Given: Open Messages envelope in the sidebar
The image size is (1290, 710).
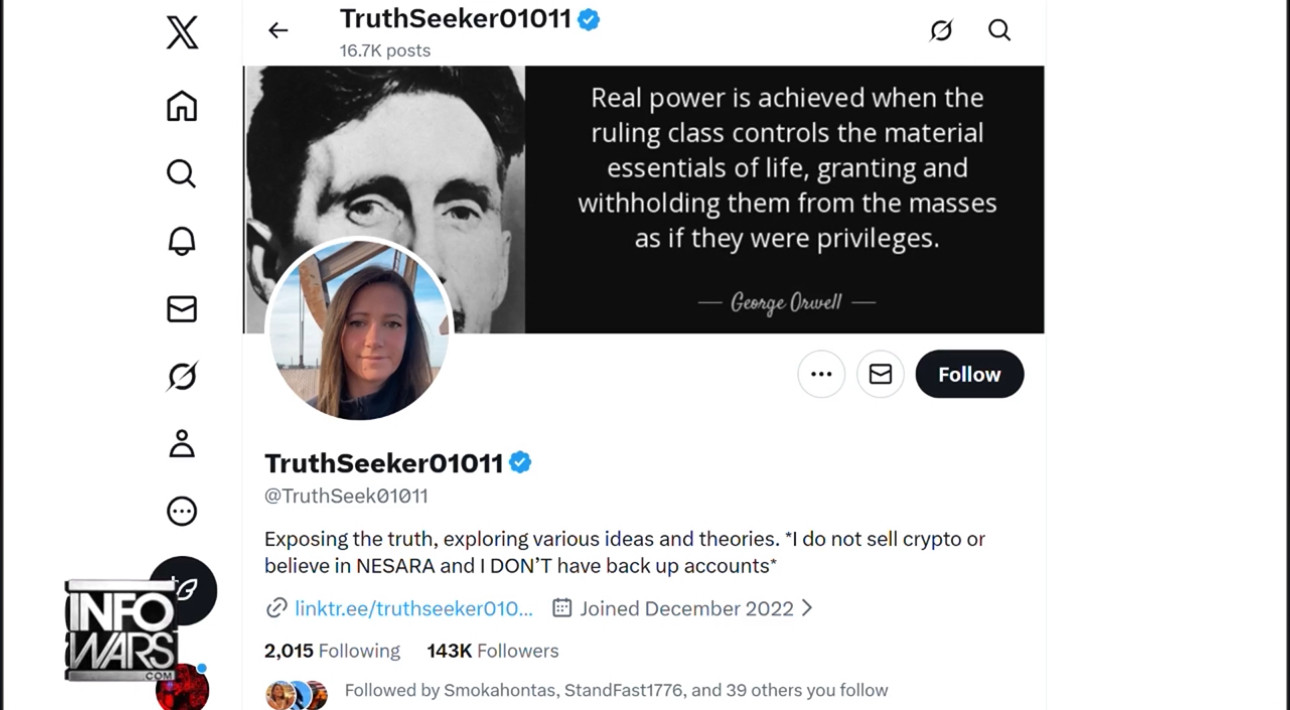Looking at the screenshot, I should coord(182,309).
